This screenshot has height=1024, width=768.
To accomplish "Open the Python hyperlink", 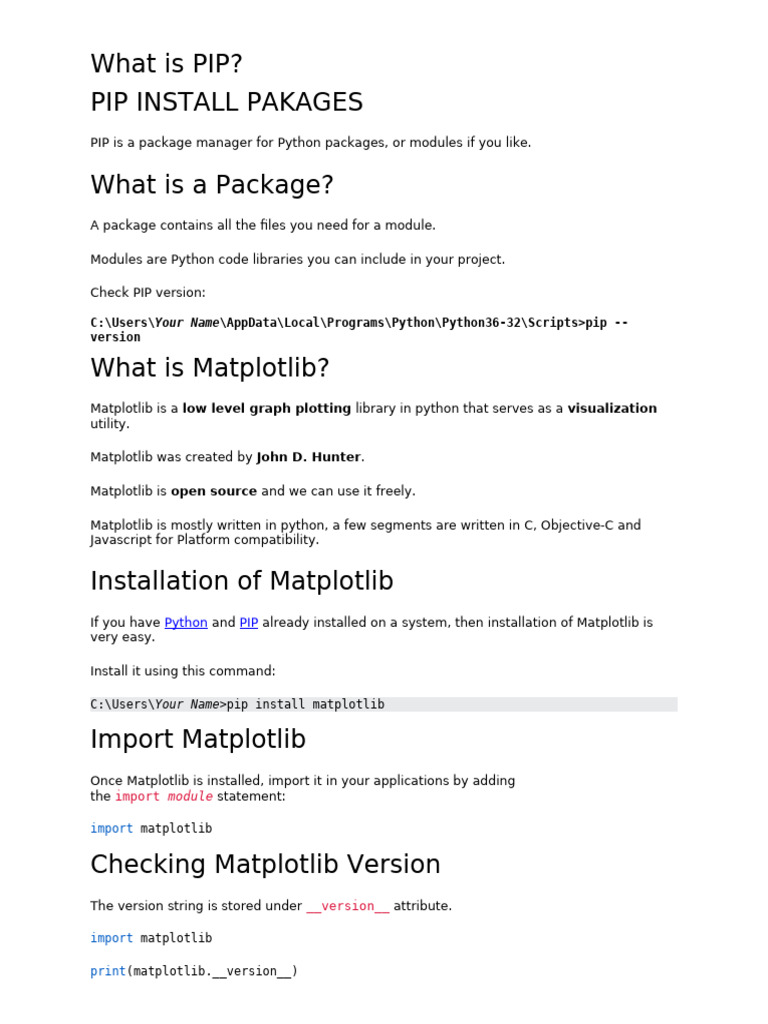I will pyautogui.click(x=185, y=622).
